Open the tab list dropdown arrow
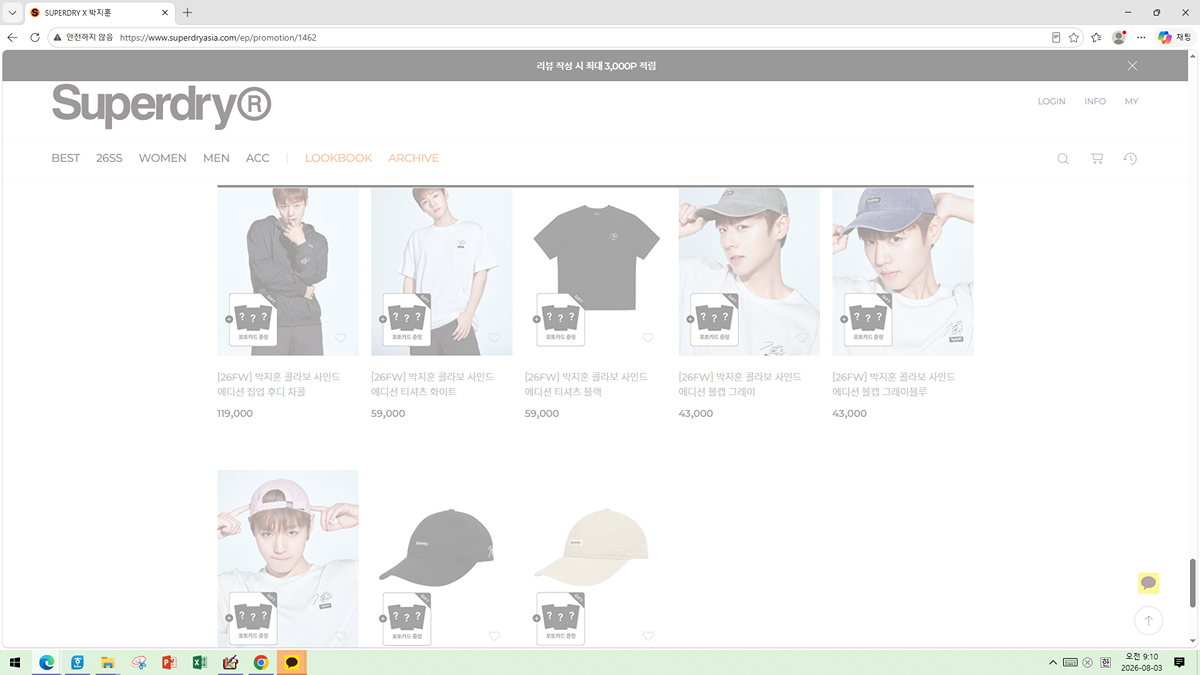The height and width of the screenshot is (675, 1200). pos(12,13)
